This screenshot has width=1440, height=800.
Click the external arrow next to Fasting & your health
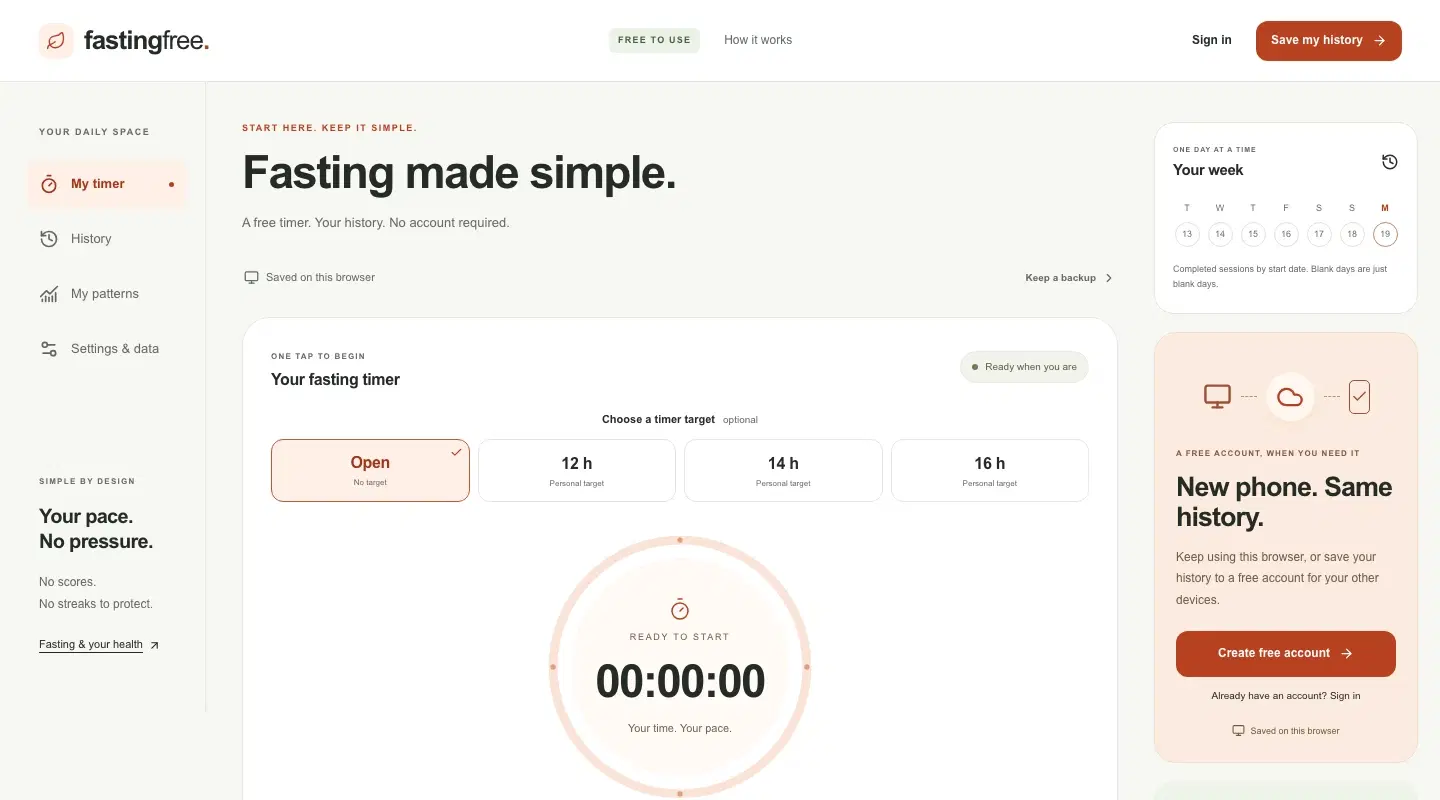click(x=154, y=645)
